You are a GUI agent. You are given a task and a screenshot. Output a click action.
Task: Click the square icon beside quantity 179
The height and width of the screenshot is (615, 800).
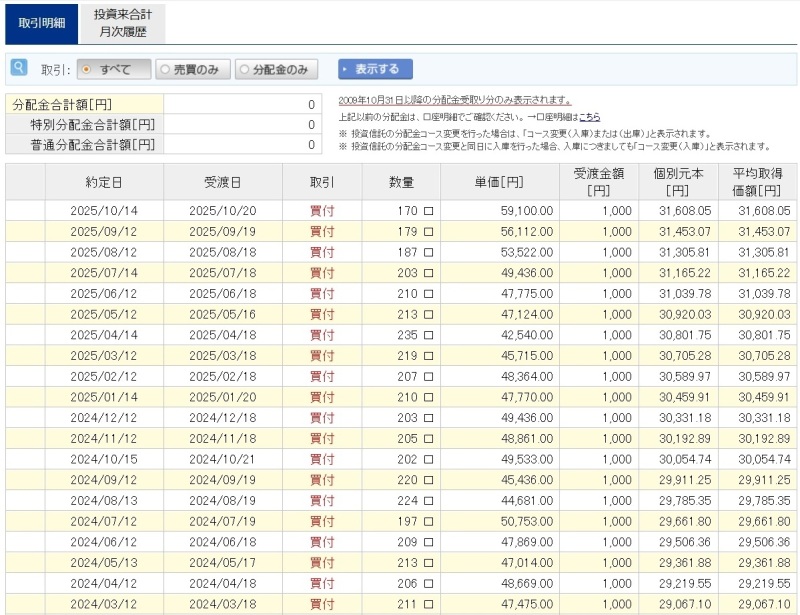[428, 231]
